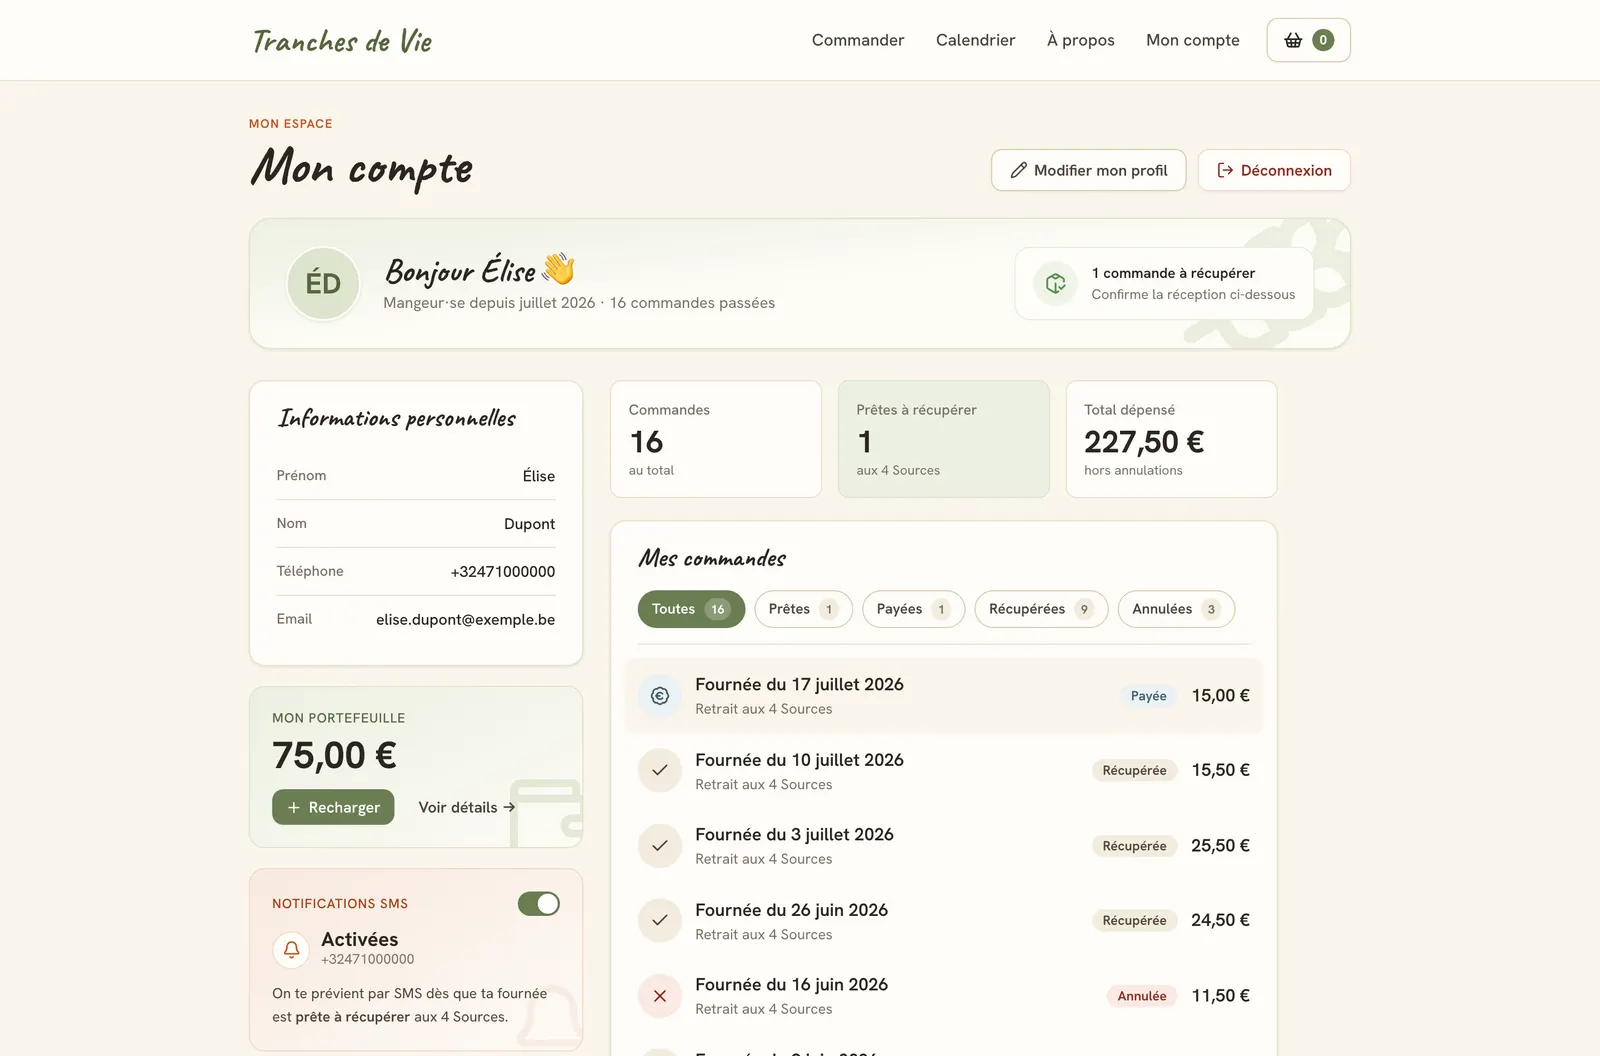This screenshot has height=1056, width=1600.
Task: Click the package icon in pickup notice
Action: pos(1055,283)
